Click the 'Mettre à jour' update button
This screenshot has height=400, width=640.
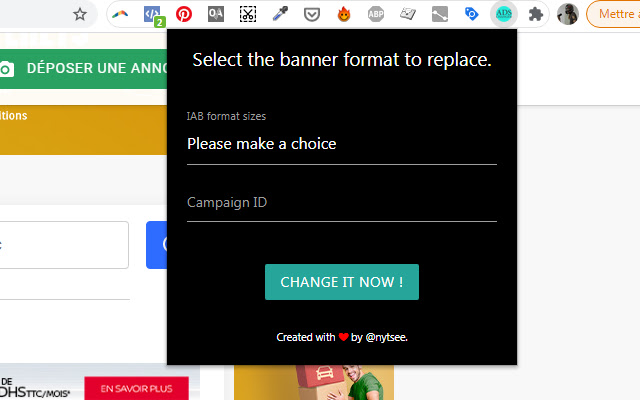[x=613, y=14]
